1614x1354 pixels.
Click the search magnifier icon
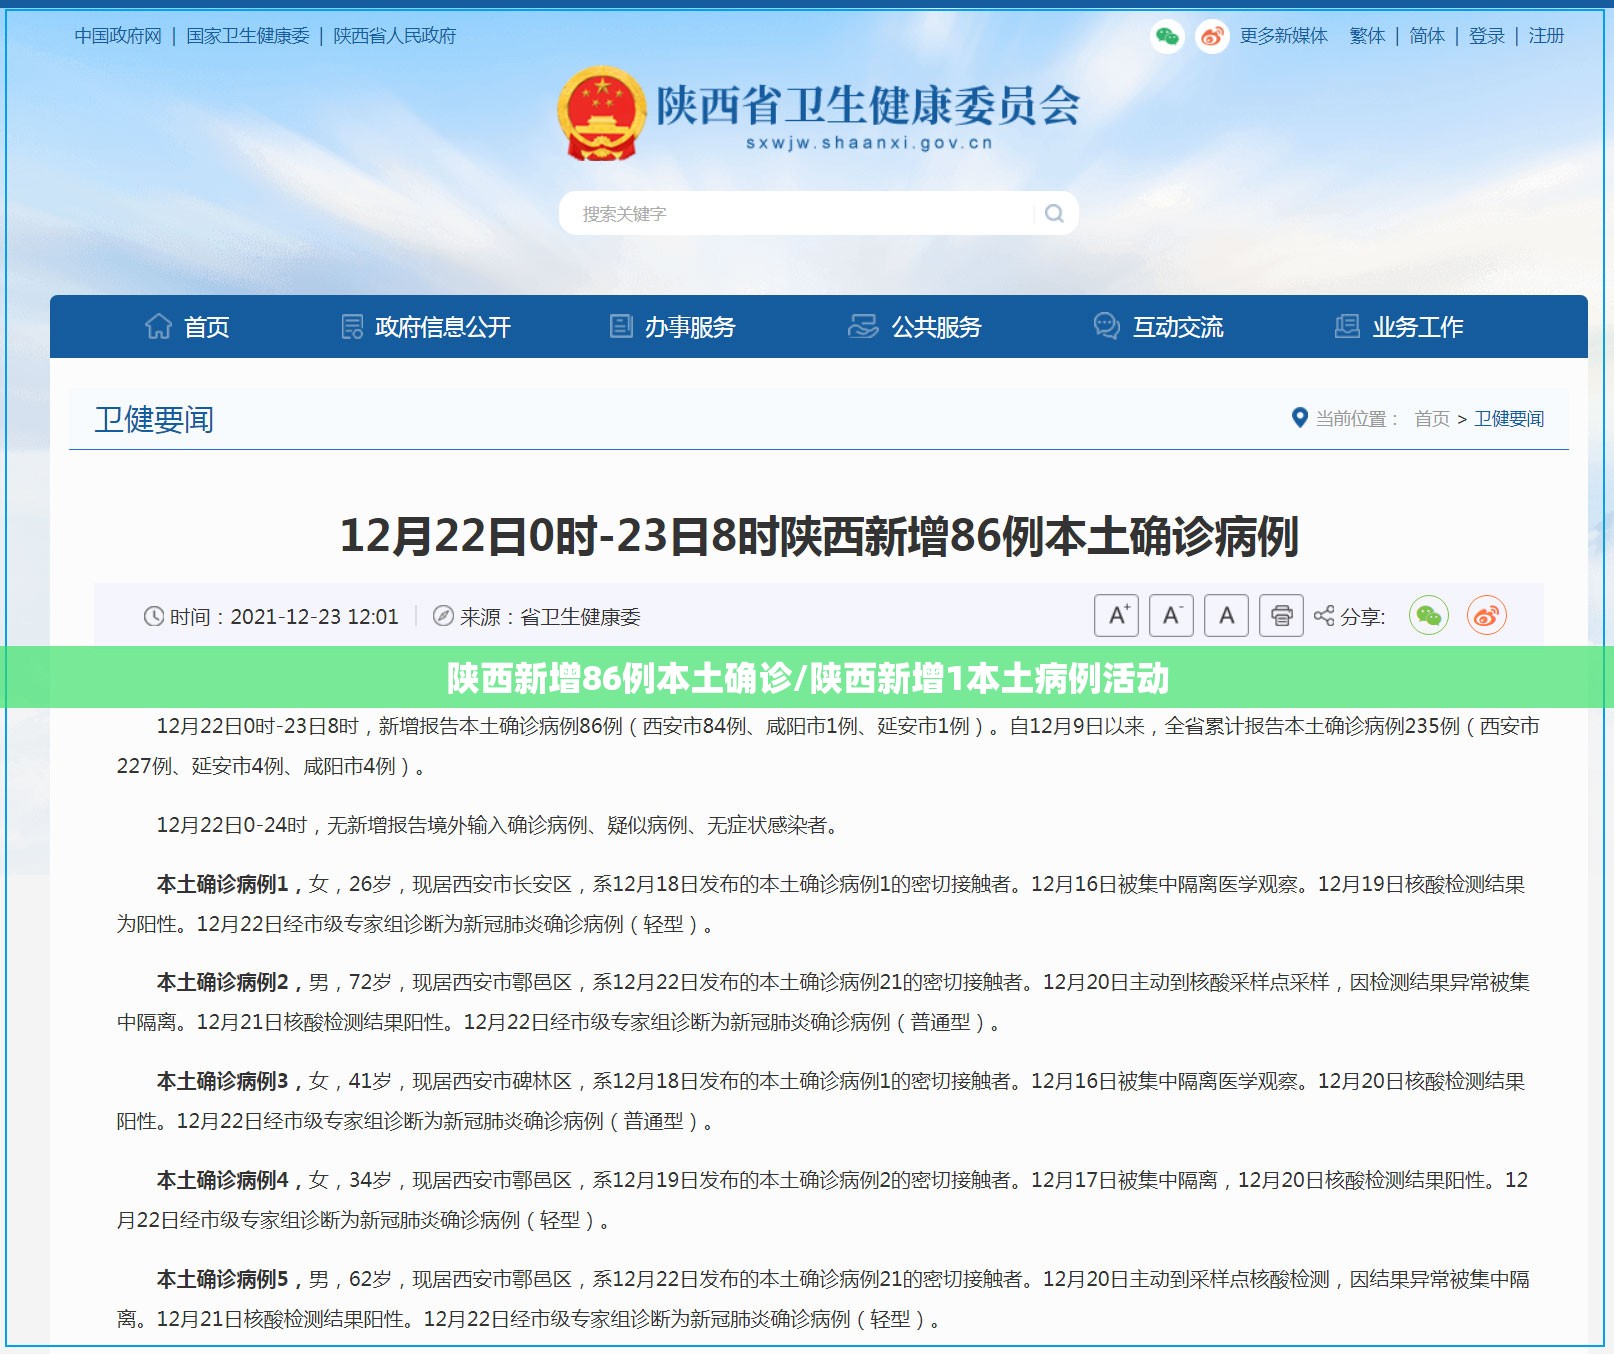click(1054, 213)
